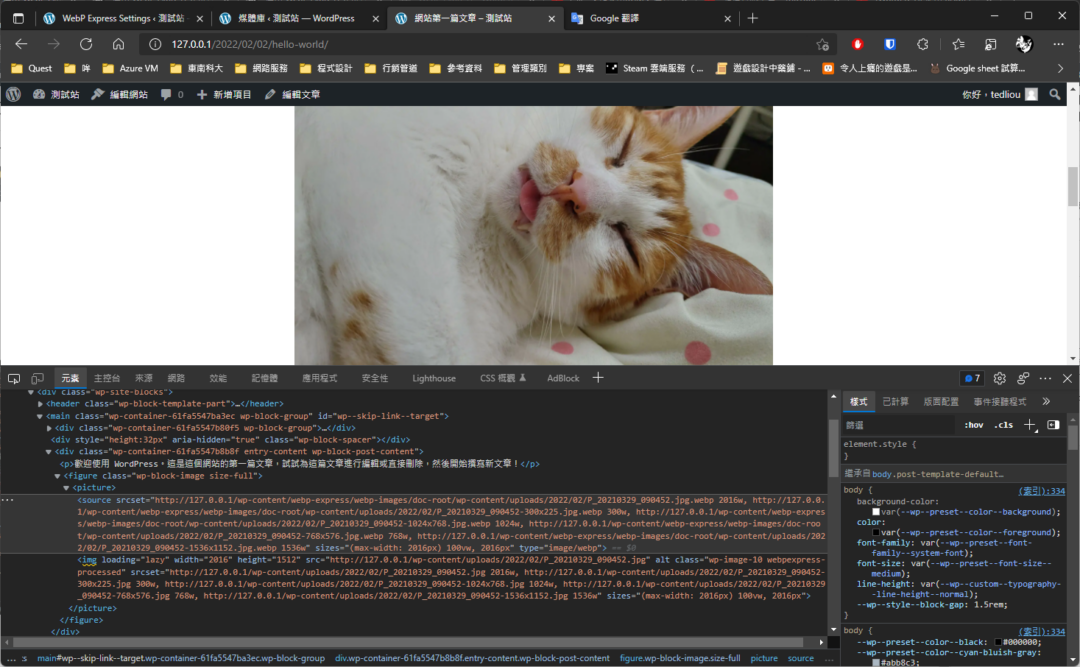Open the 已計算 styles tab
This screenshot has width=1080, height=667.
(x=895, y=402)
